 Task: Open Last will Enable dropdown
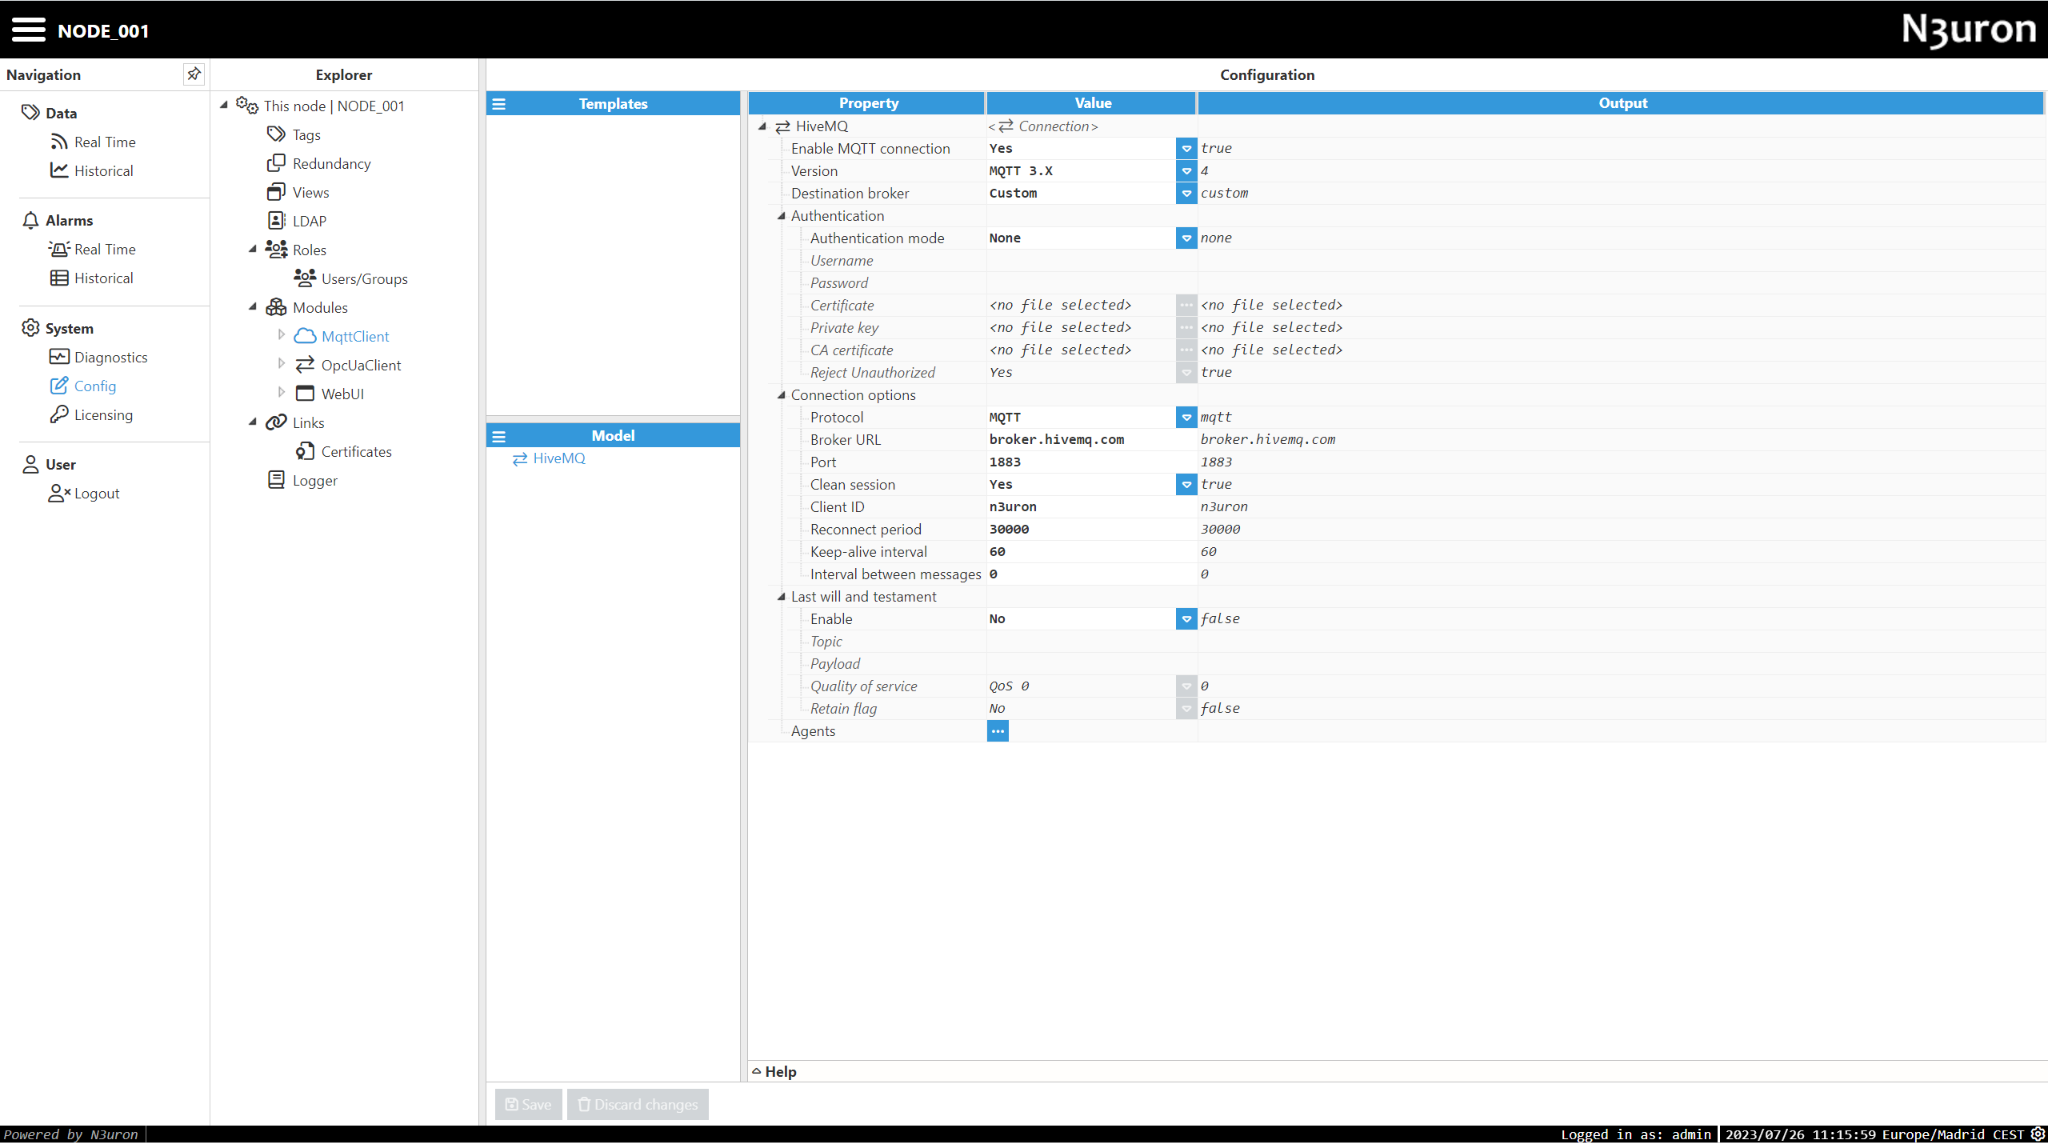coord(1186,619)
